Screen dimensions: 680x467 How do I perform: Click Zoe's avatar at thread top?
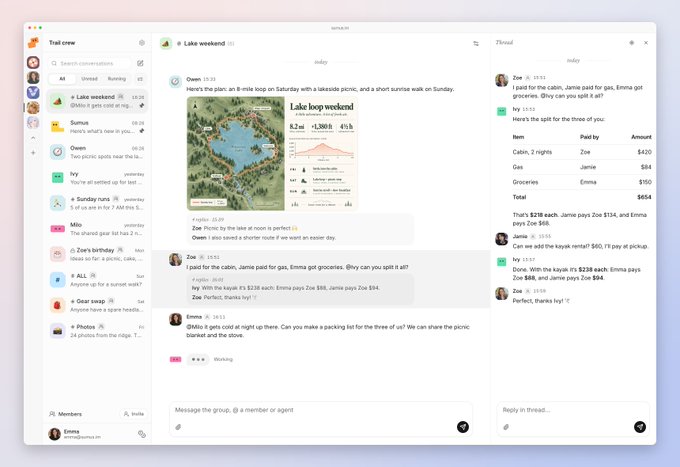tap(502, 80)
